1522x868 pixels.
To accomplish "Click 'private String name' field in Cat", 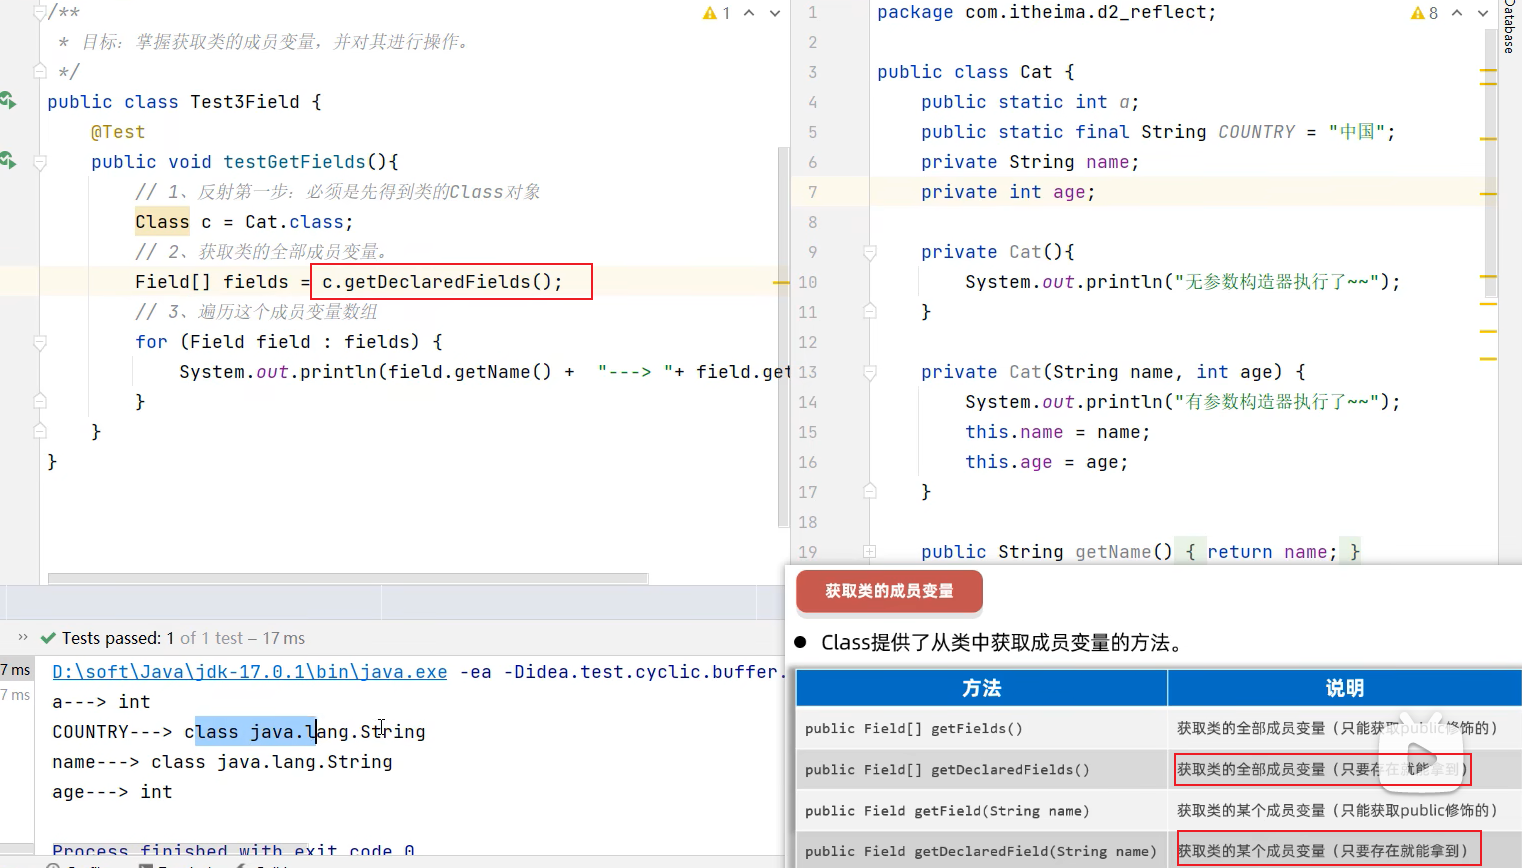I will point(1030,162).
